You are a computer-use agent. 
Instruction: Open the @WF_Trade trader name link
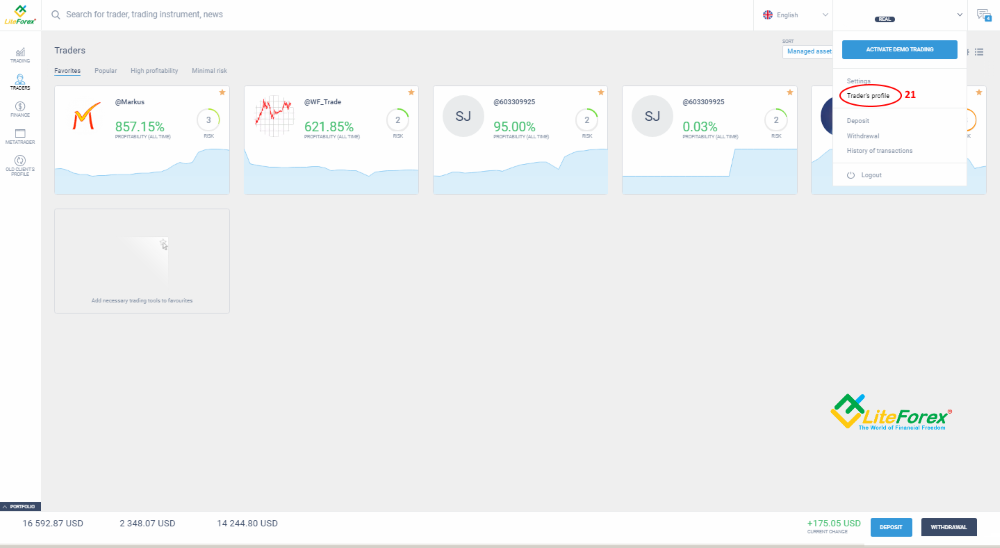[323, 102]
